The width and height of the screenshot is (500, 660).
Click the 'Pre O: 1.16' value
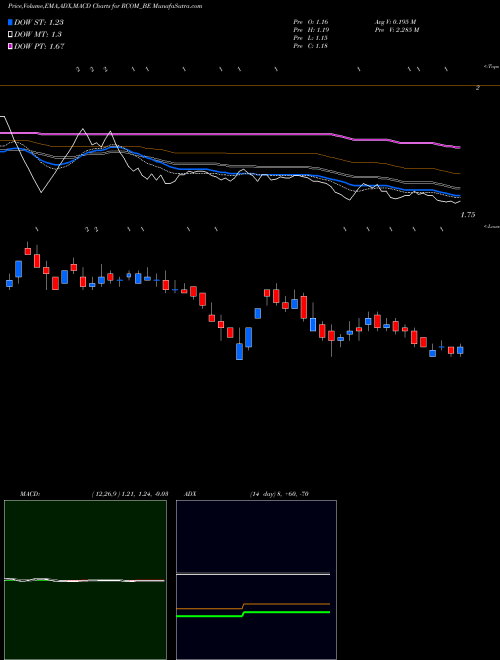[x=311, y=21]
